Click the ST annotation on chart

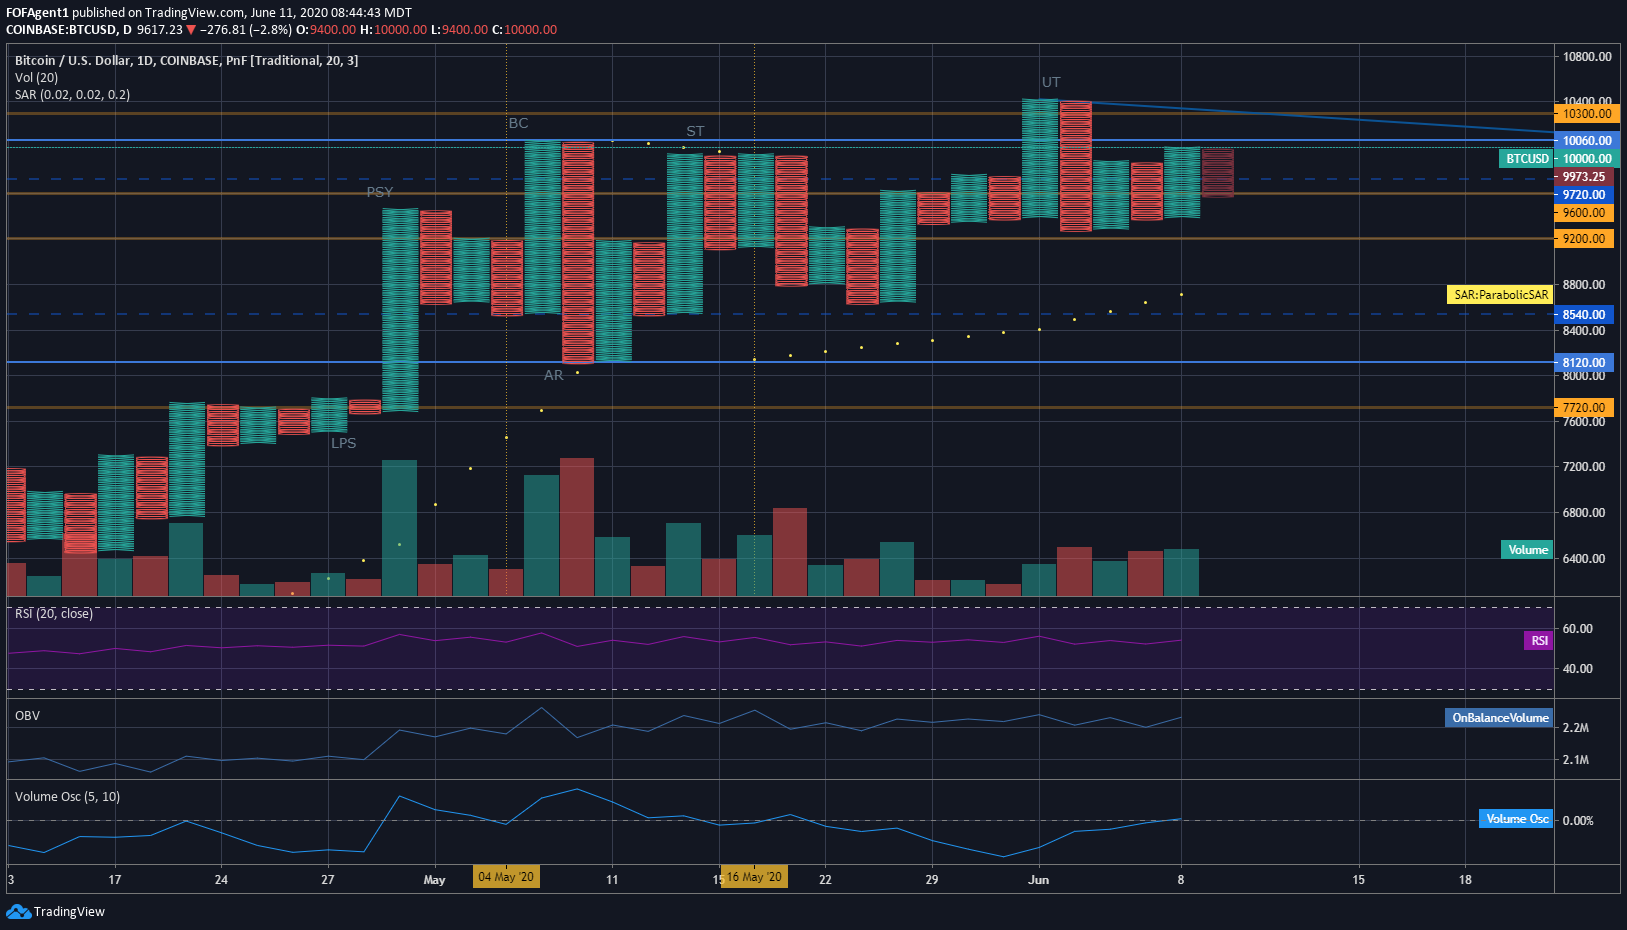695,131
